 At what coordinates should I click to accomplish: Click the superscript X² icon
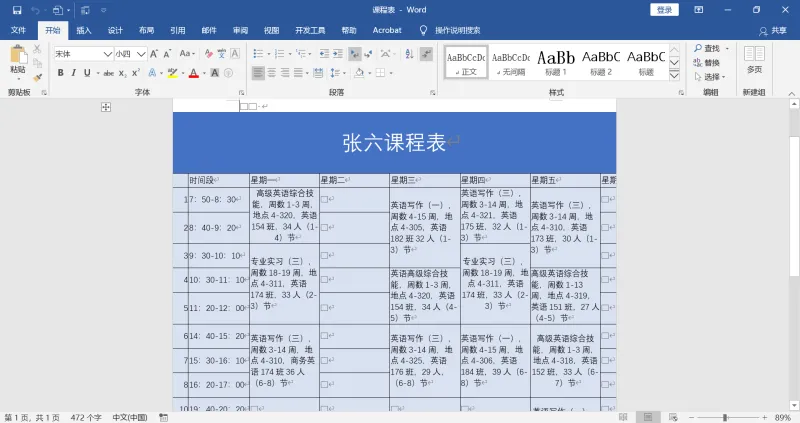(136, 73)
